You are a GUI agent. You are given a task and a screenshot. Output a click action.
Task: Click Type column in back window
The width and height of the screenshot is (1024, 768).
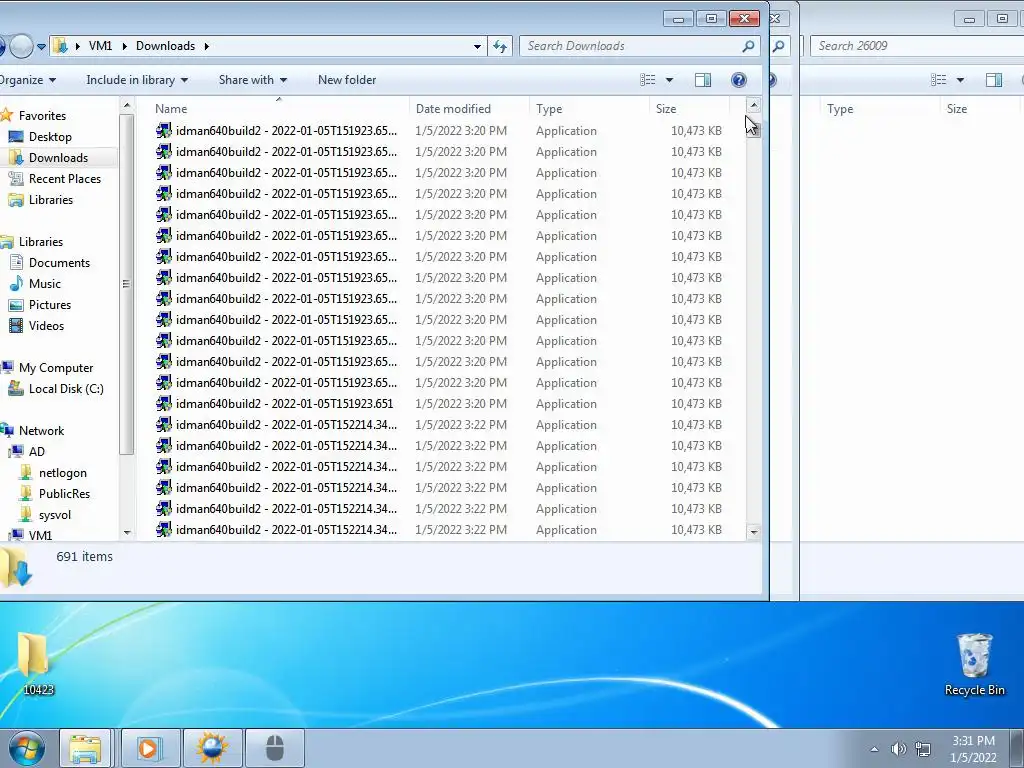pyautogui.click(x=840, y=109)
